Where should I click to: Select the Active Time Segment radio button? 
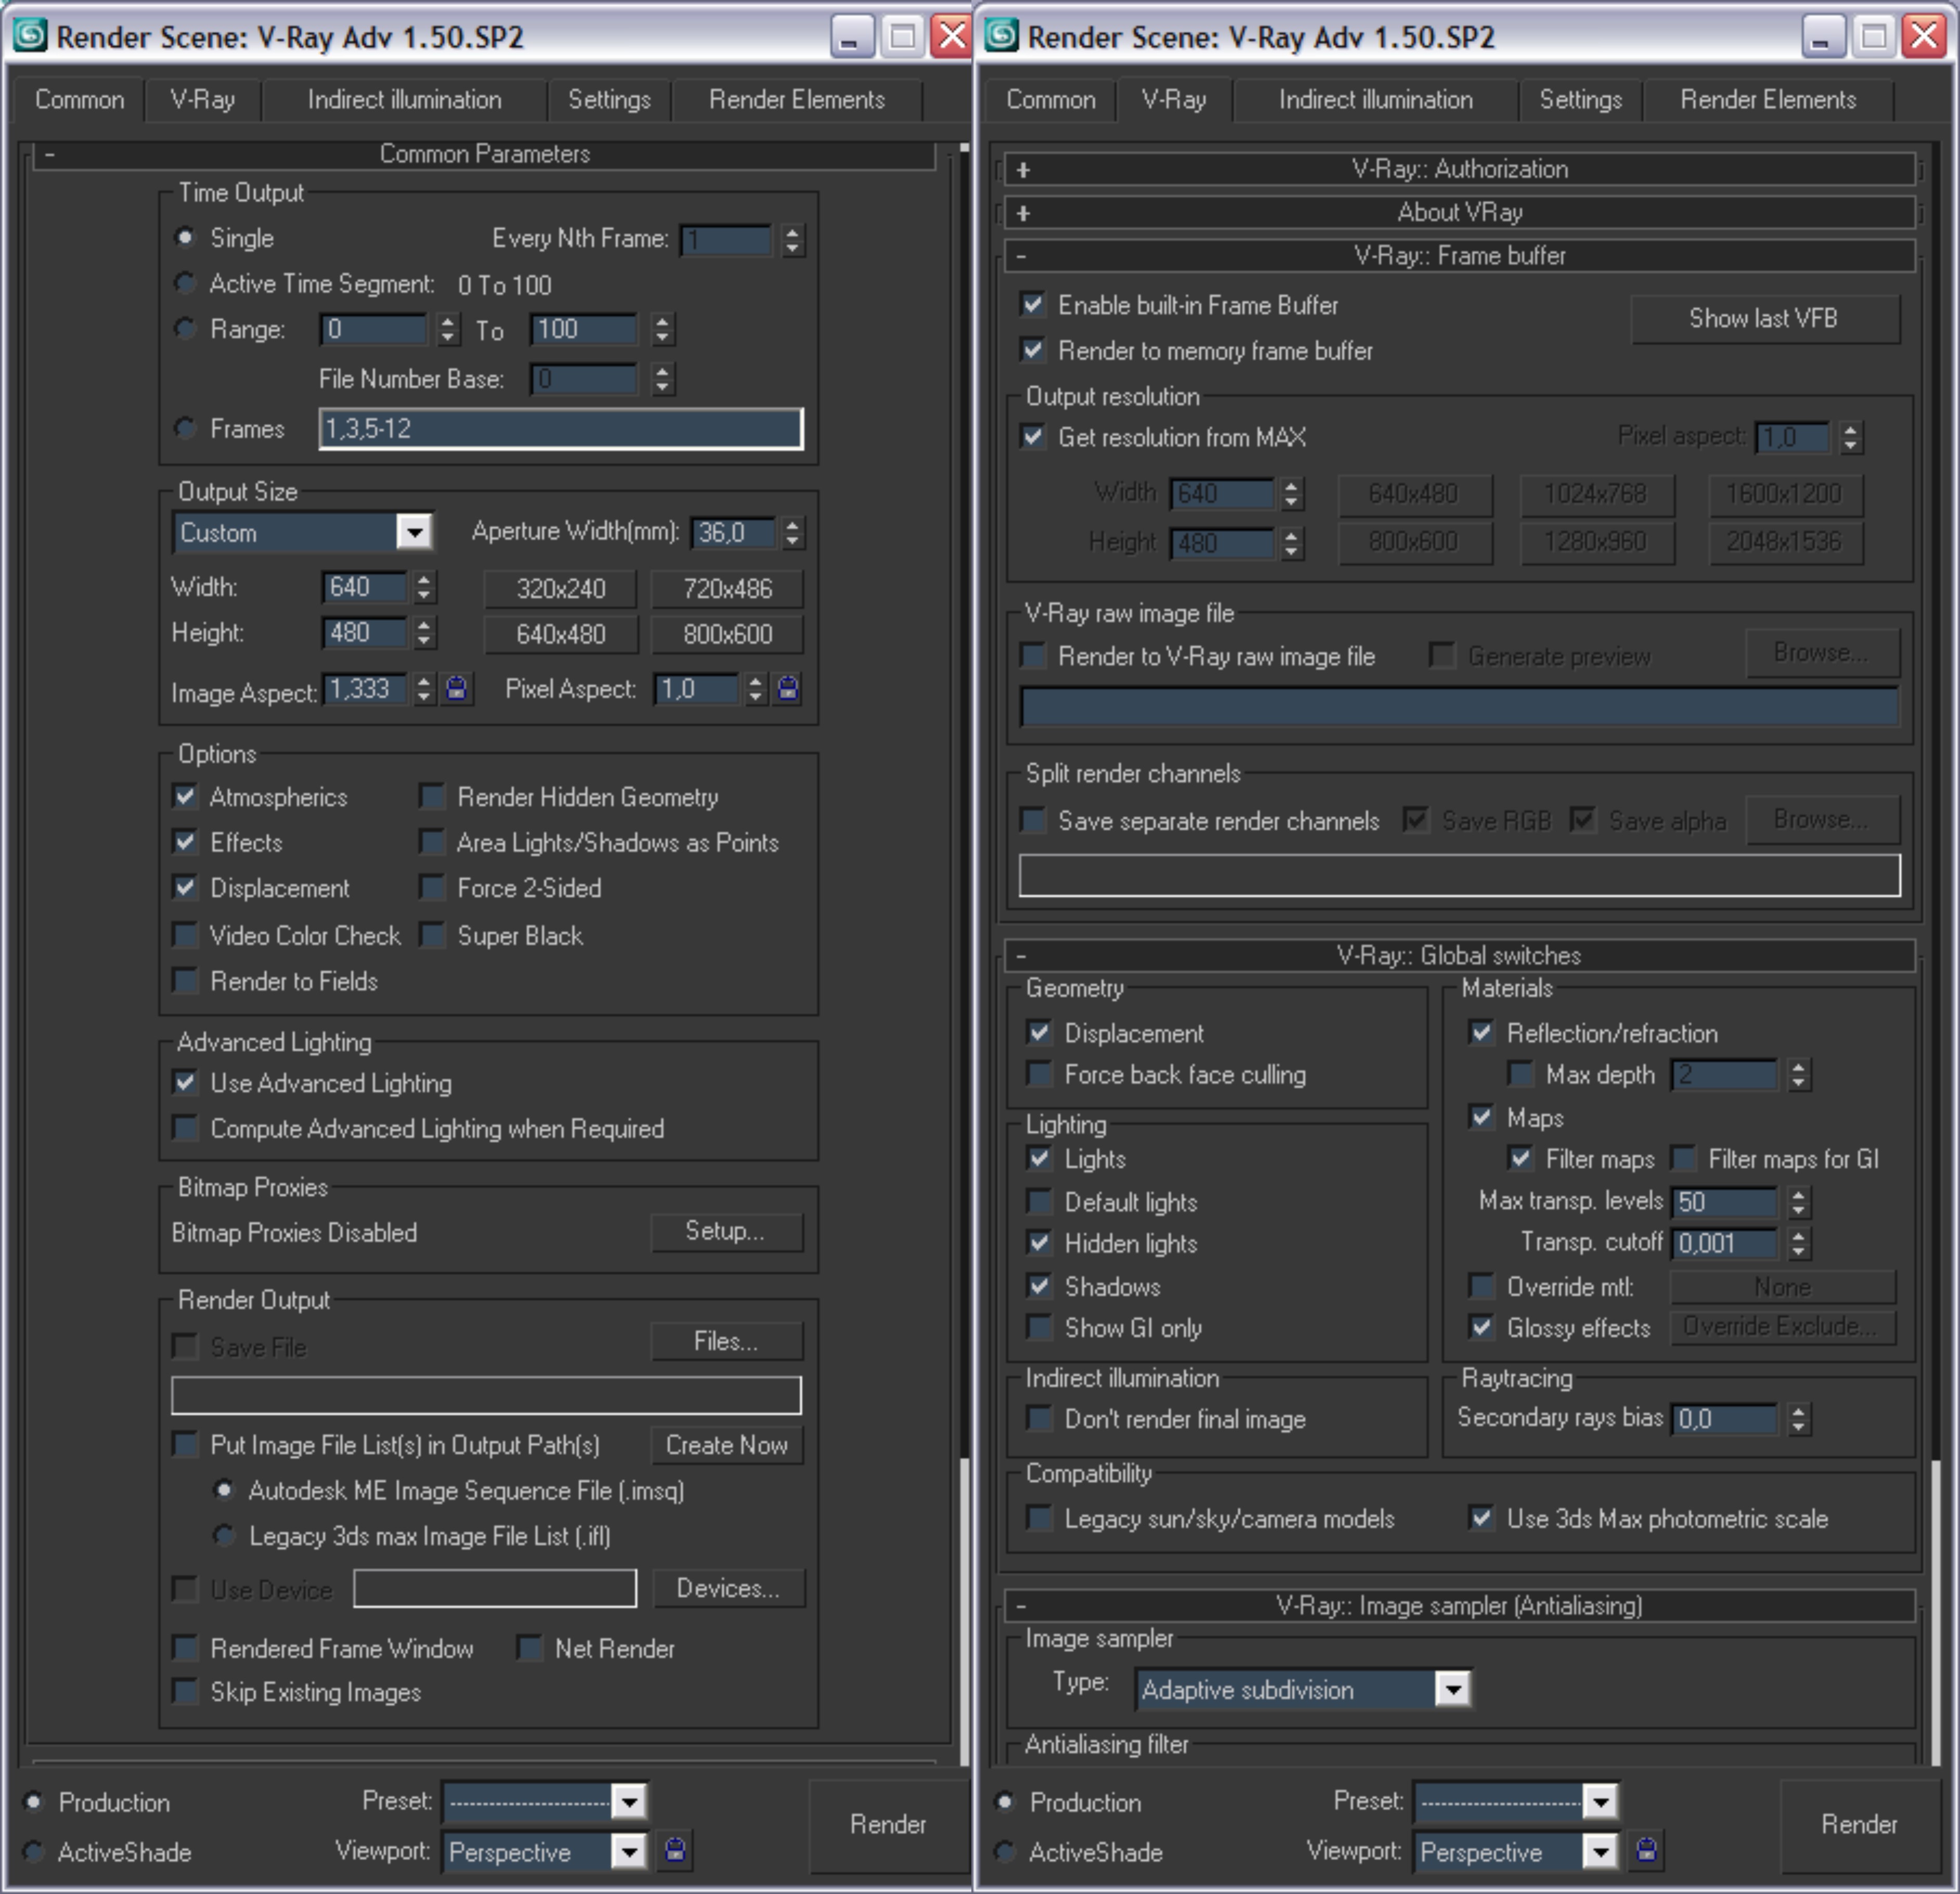coord(185,284)
